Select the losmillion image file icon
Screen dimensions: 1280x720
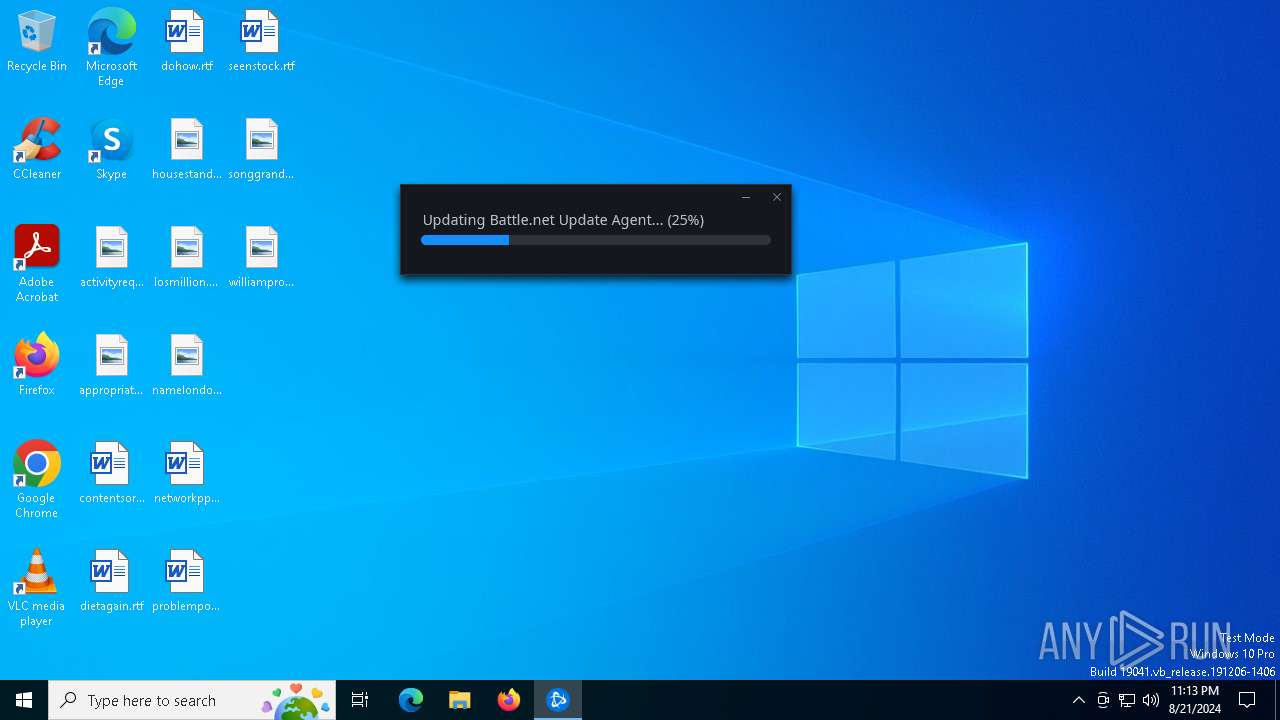pos(186,258)
